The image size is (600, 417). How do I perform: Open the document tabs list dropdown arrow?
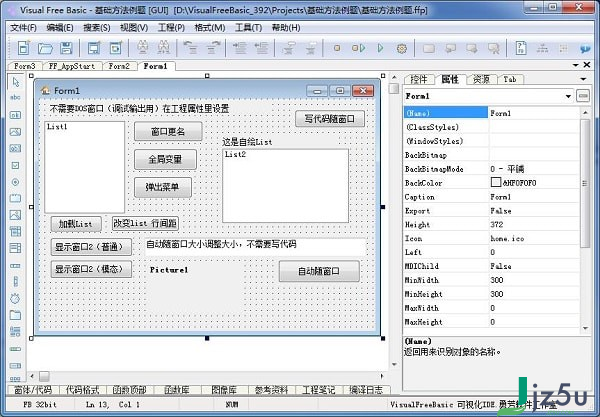tap(576, 65)
